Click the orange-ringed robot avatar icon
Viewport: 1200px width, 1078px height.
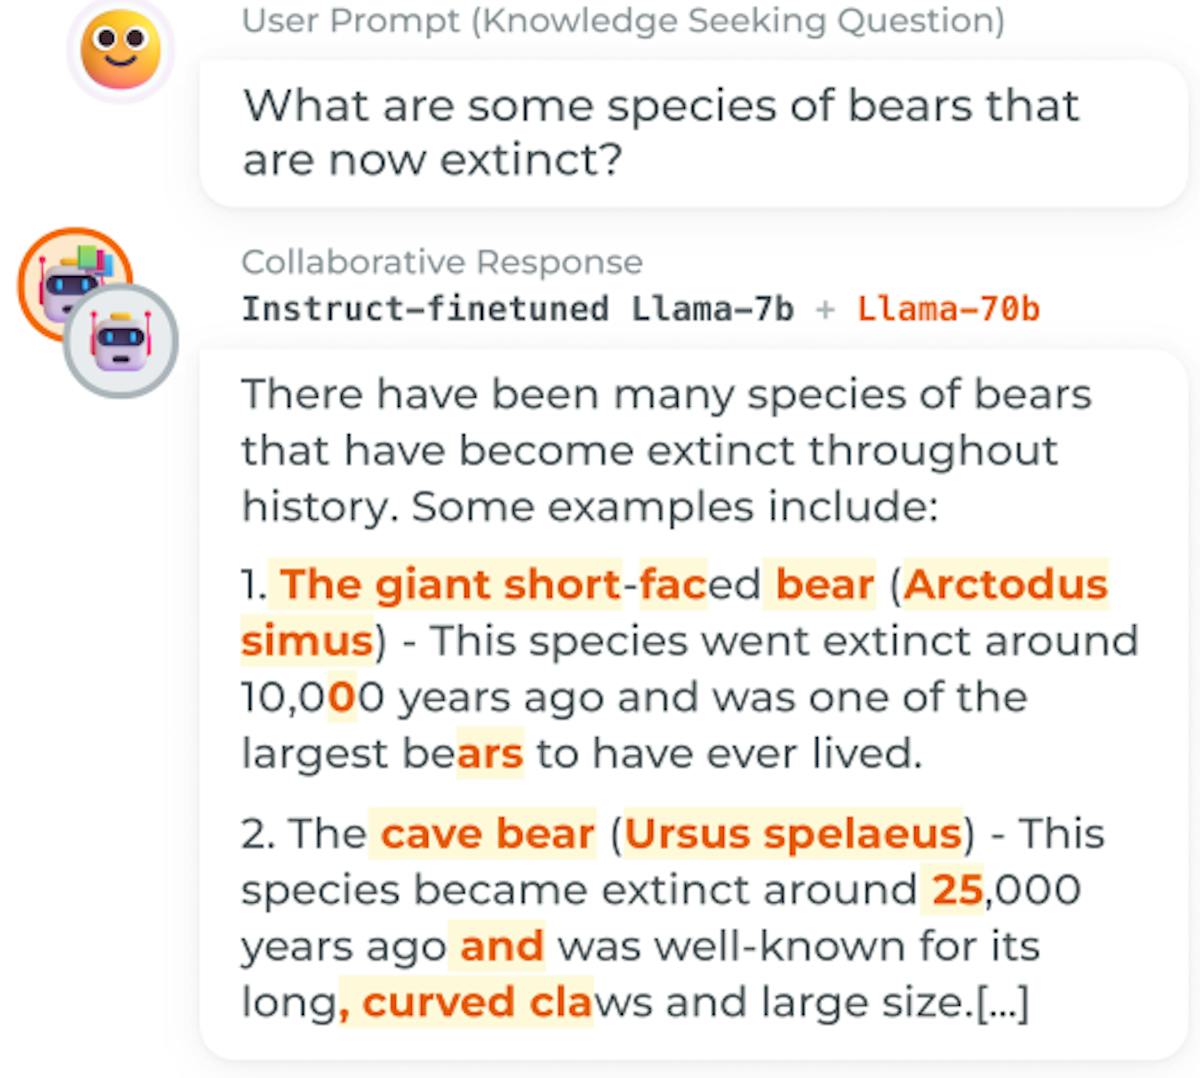(75, 282)
